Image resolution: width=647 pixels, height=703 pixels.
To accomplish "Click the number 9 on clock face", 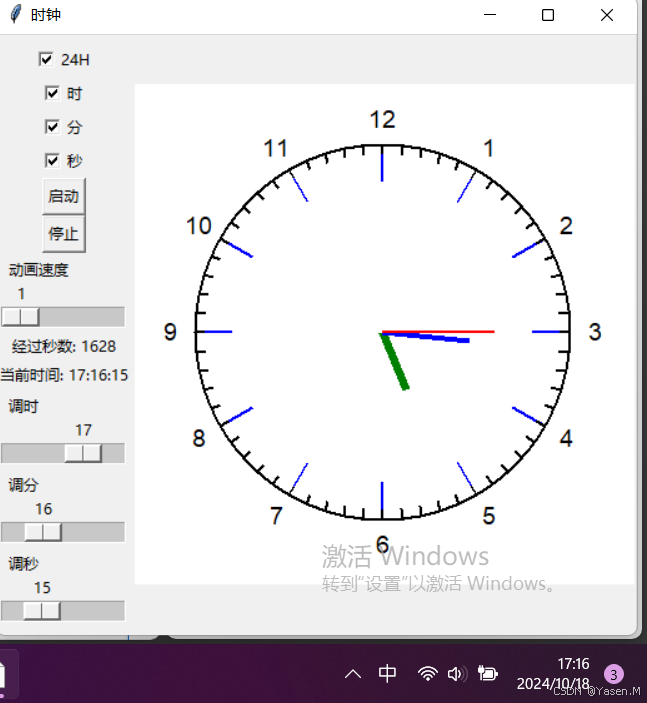I will tap(170, 332).
